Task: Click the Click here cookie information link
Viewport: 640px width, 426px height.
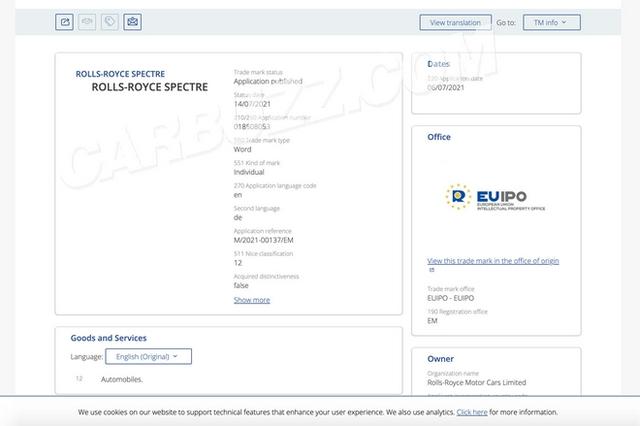Action: tap(472, 412)
